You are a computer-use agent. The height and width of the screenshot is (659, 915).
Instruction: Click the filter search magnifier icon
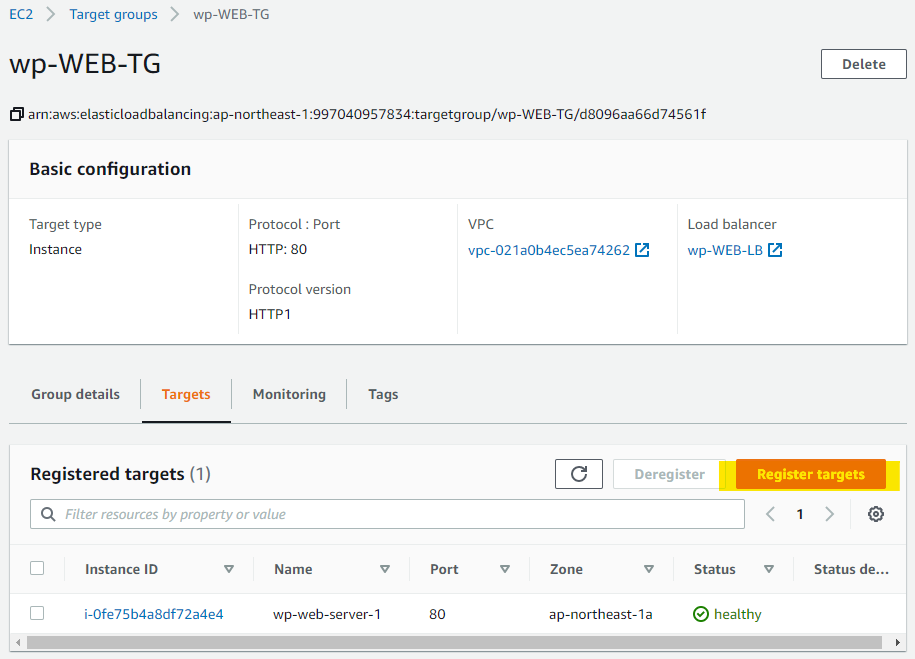[x=48, y=514]
